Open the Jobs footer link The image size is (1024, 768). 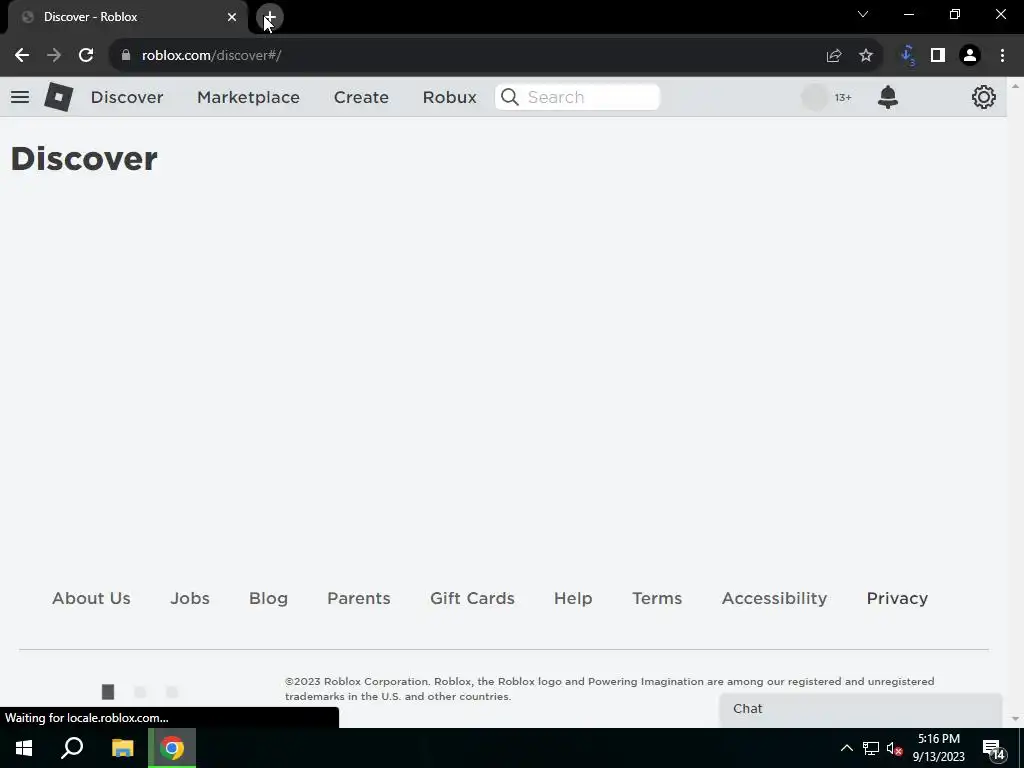tap(190, 598)
